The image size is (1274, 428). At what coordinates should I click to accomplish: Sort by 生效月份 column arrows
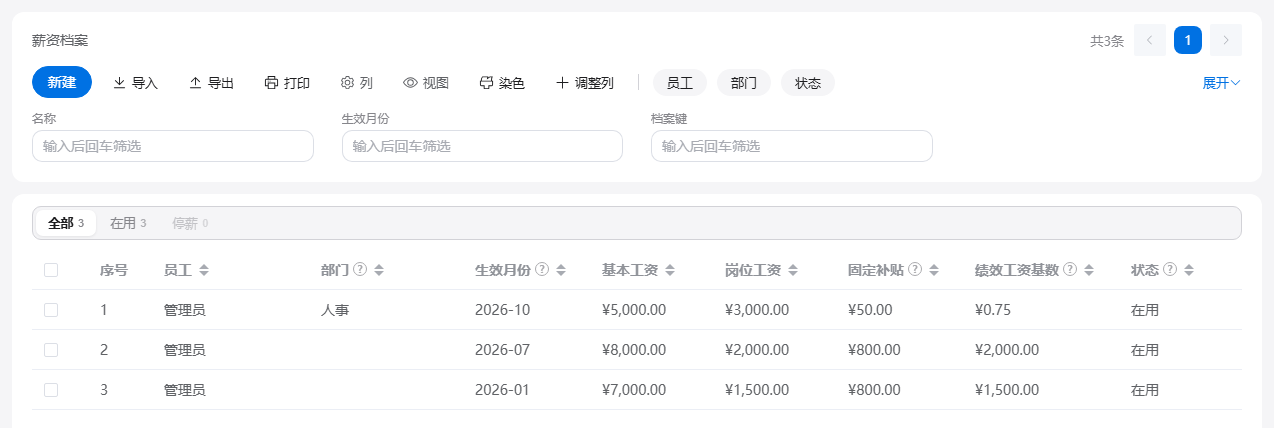coord(561,270)
